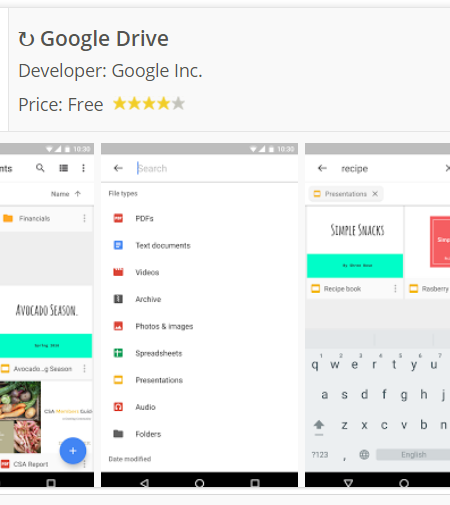Select Presentations file type in search list
Image resolution: width=450 pixels, height=505 pixels.
pos(199,380)
